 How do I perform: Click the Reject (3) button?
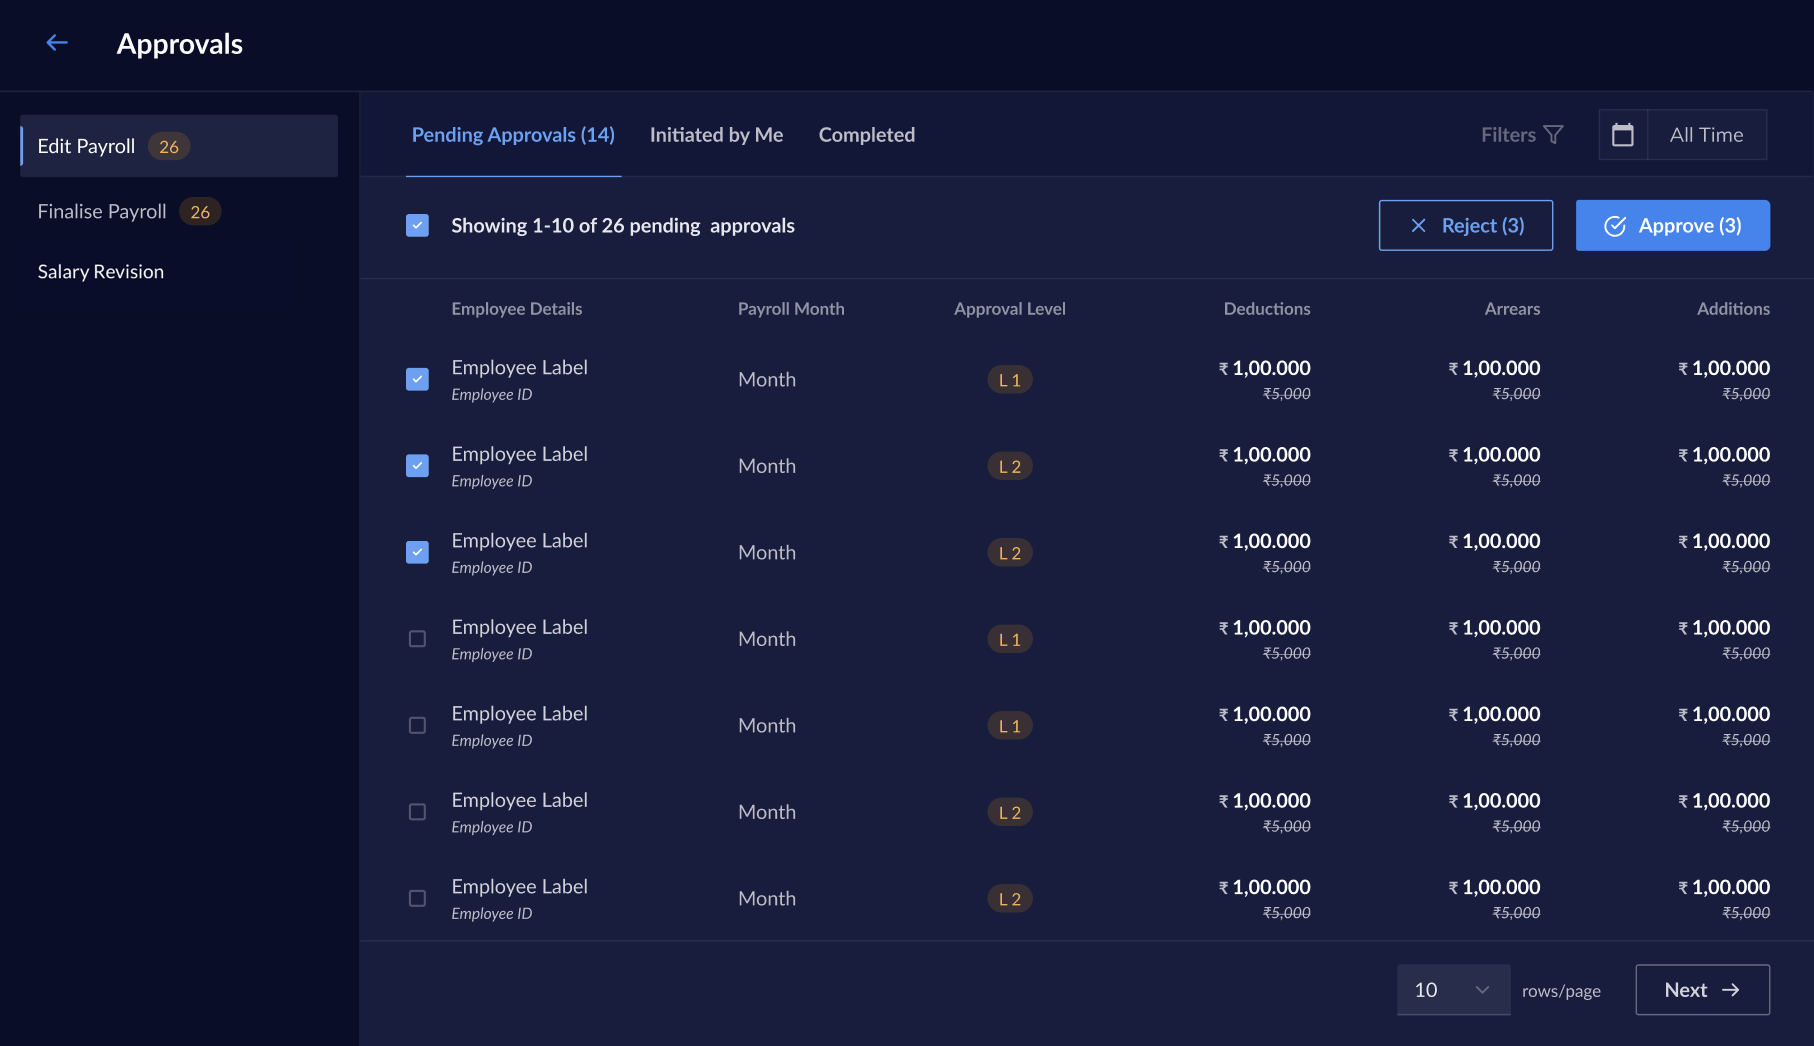pos(1465,226)
